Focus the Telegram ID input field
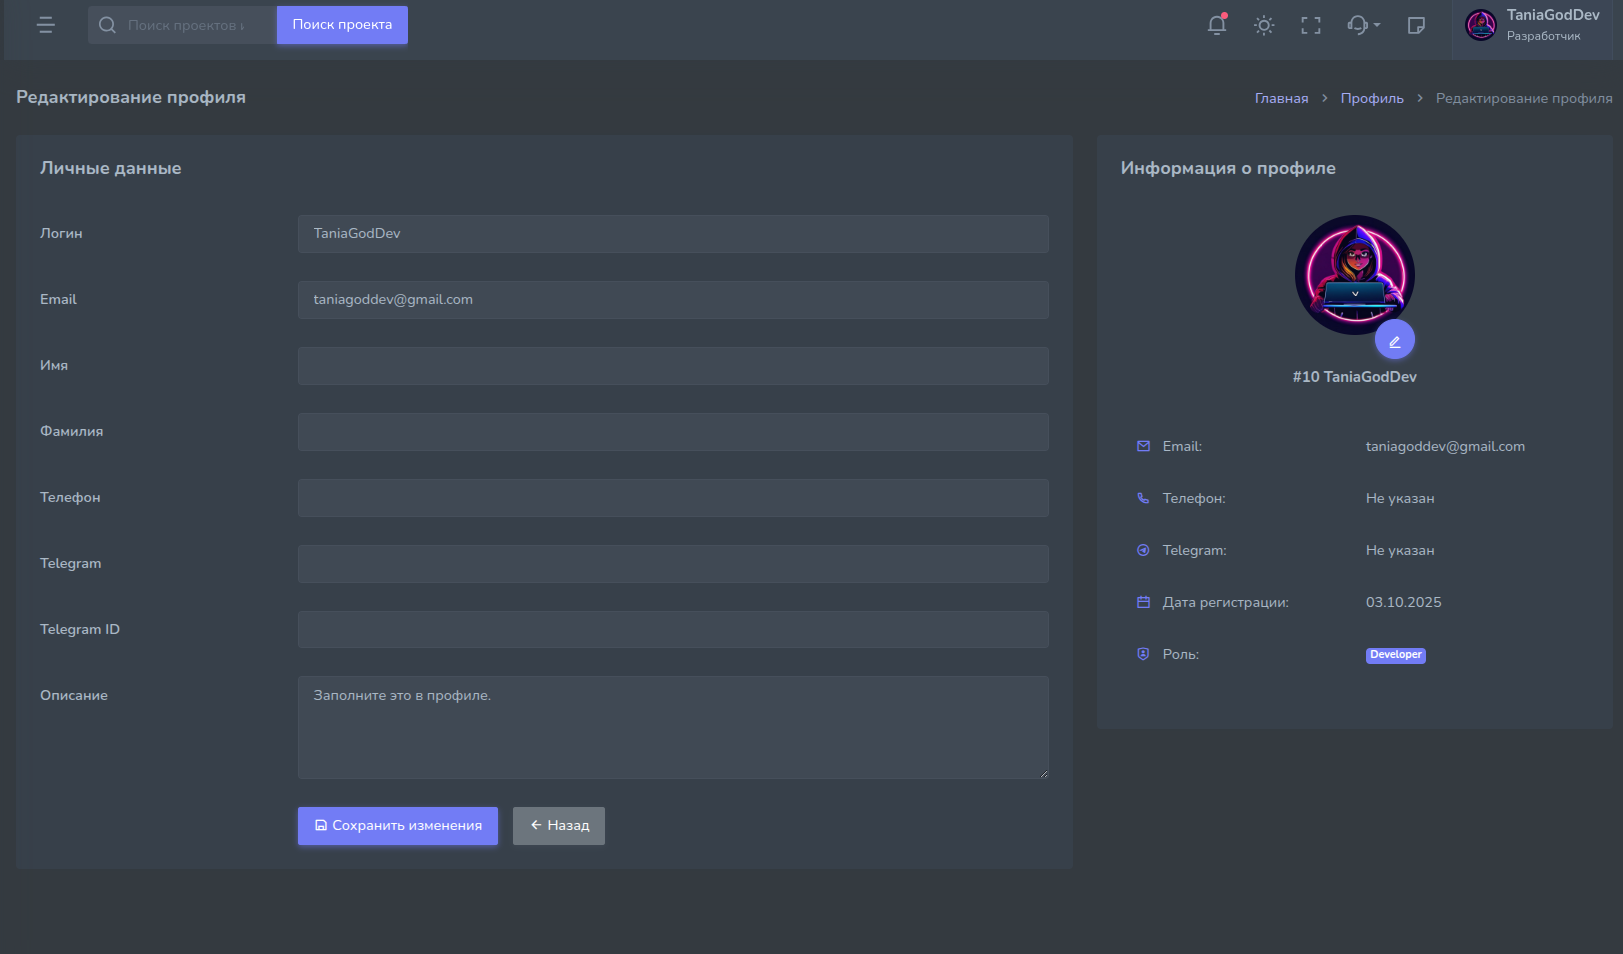 (x=673, y=630)
